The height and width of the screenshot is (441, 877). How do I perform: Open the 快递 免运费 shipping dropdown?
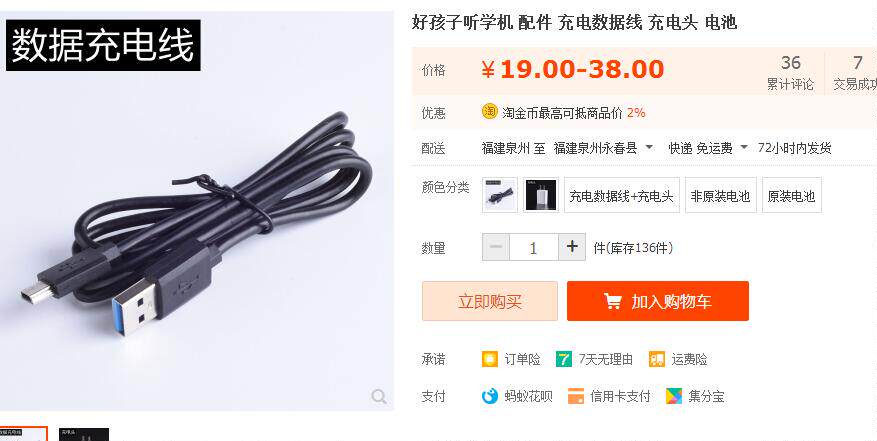[x=708, y=148]
